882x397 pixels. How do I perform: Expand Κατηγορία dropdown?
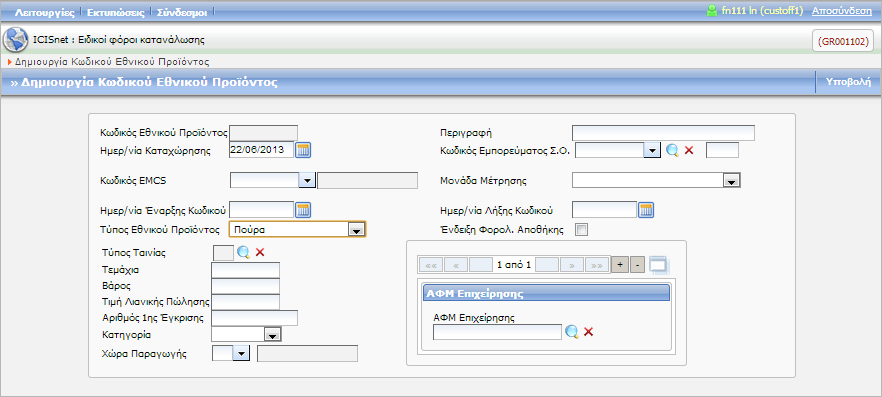coord(272,335)
